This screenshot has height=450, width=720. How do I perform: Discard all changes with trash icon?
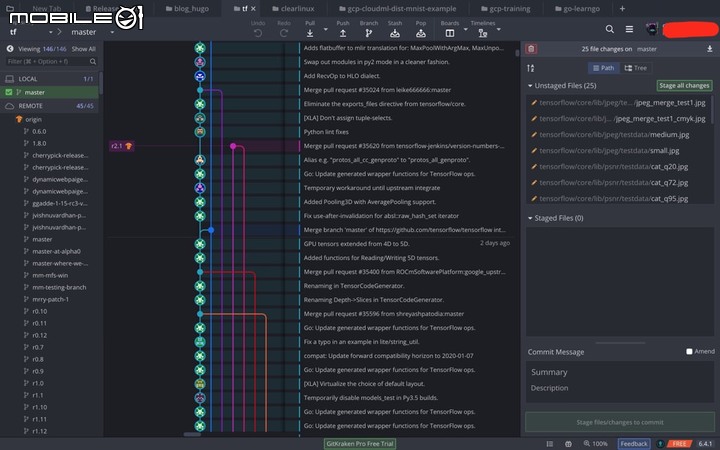click(x=531, y=49)
